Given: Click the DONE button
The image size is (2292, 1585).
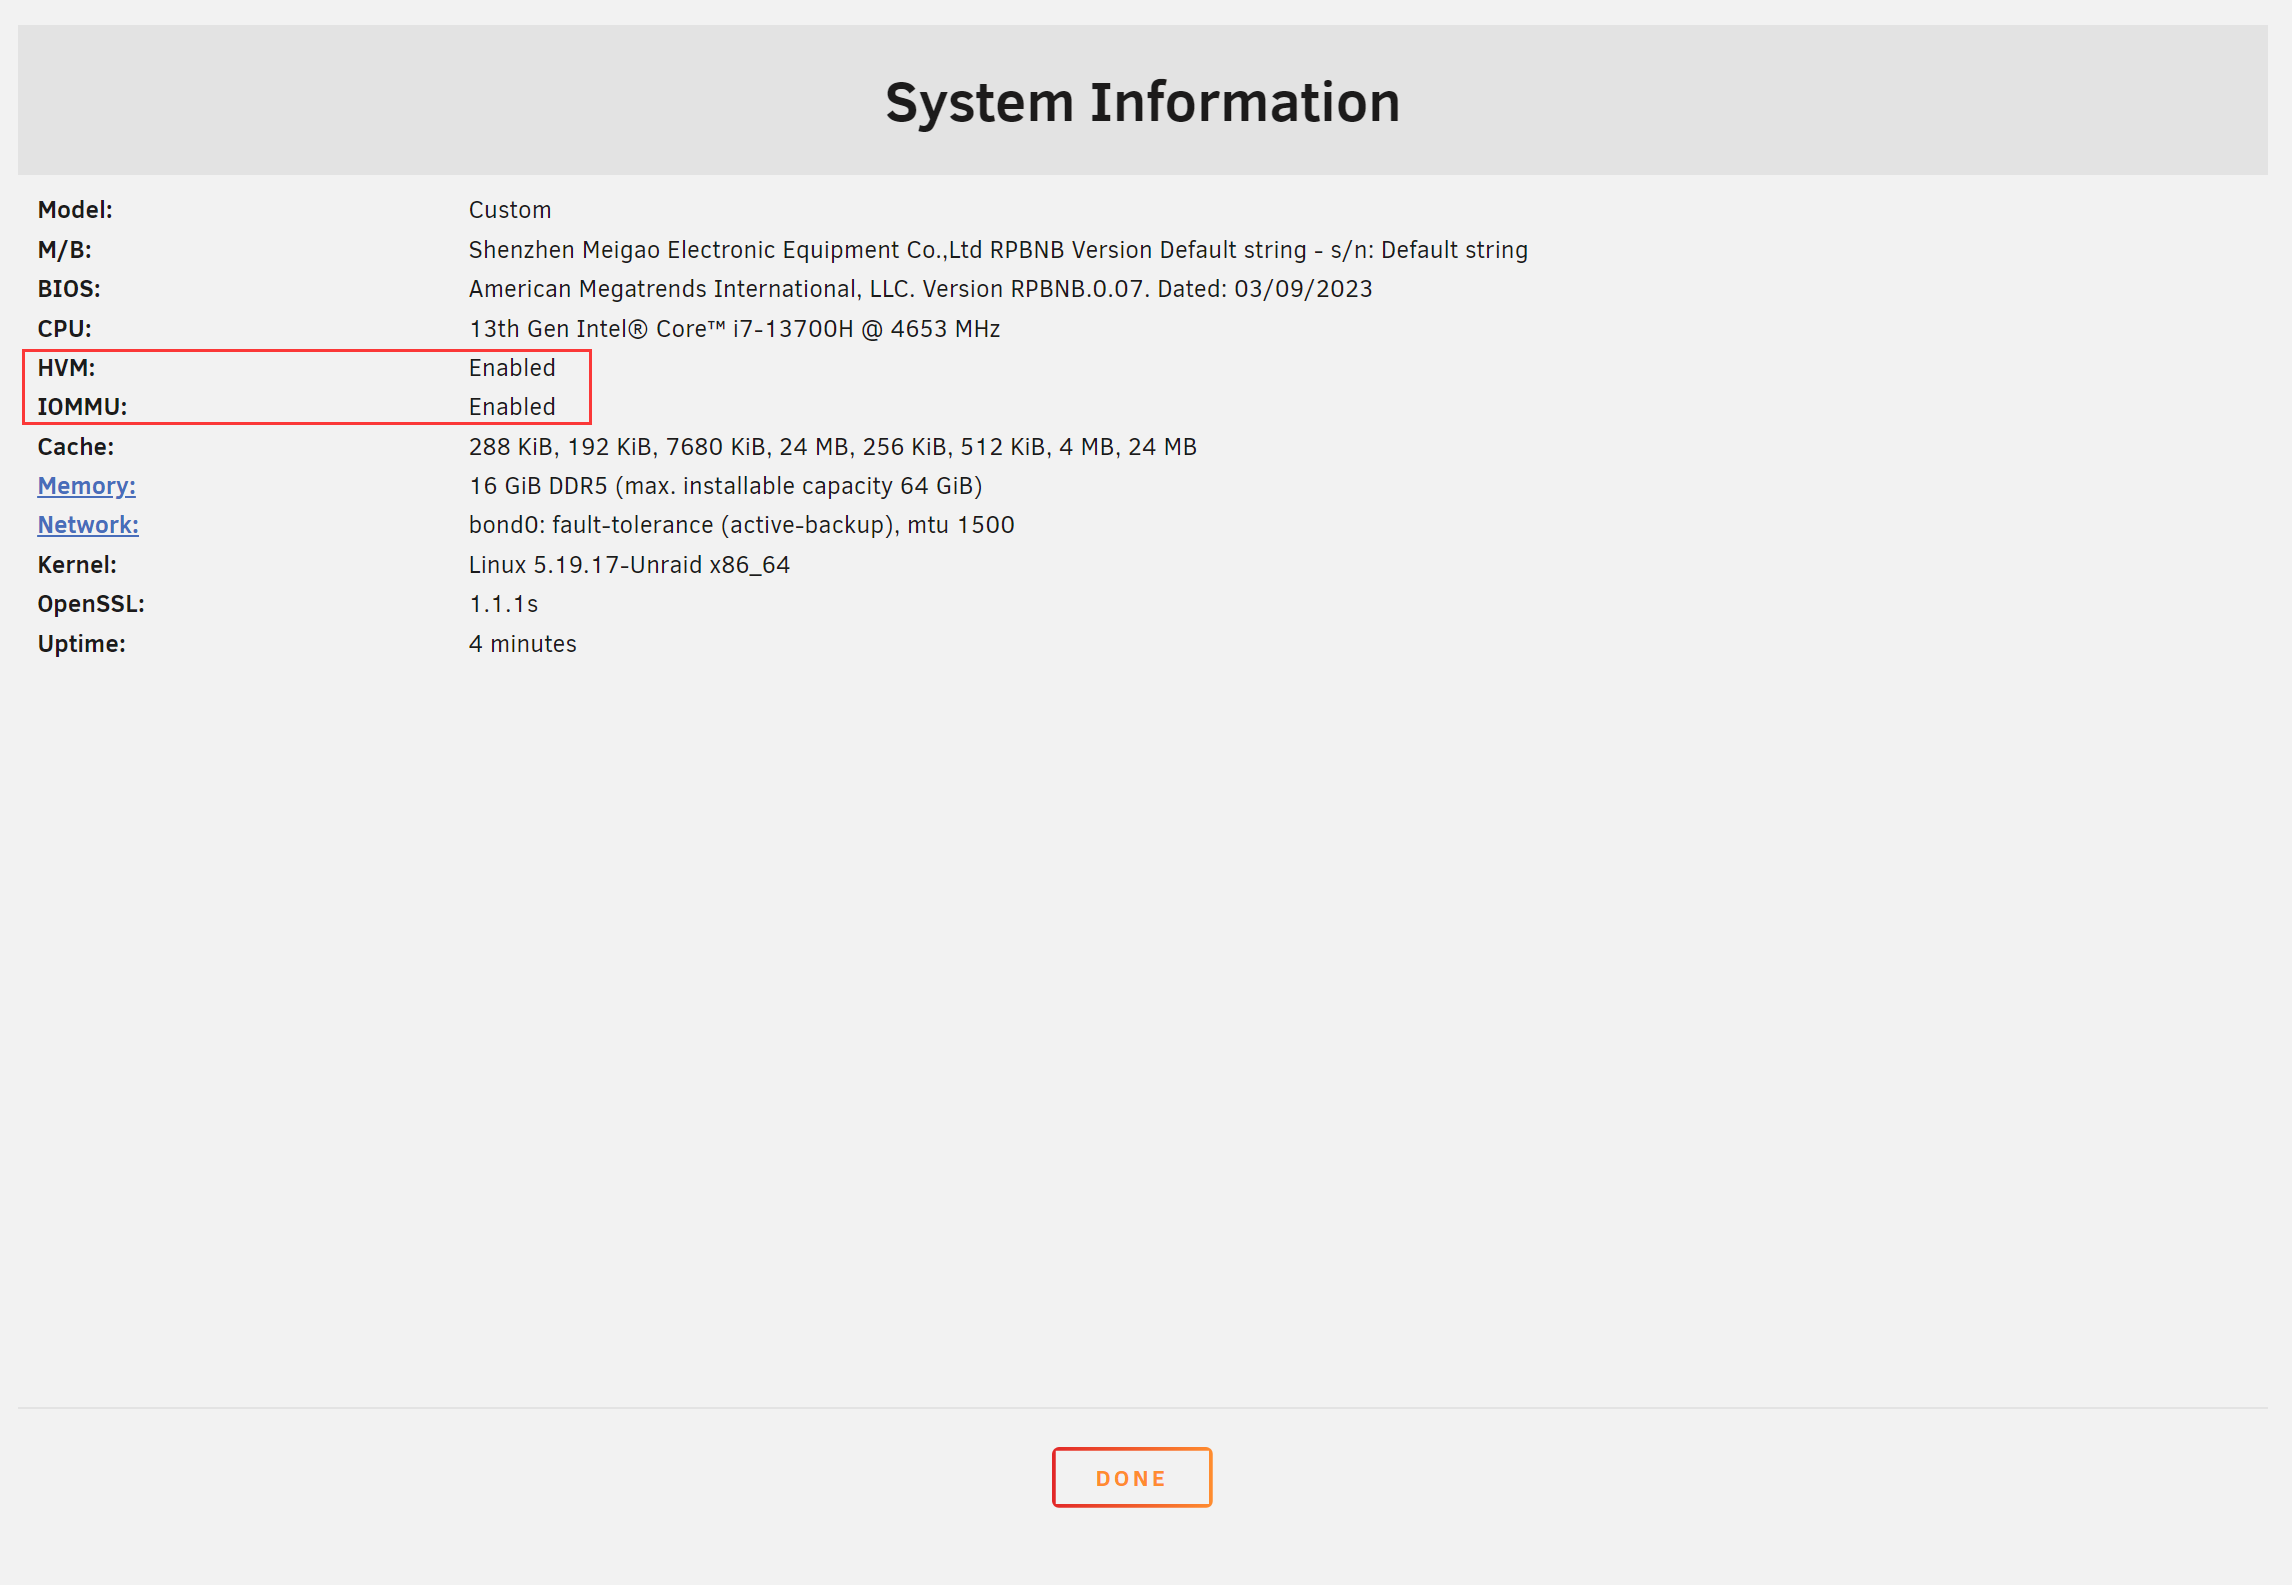Looking at the screenshot, I should coord(1131,1477).
